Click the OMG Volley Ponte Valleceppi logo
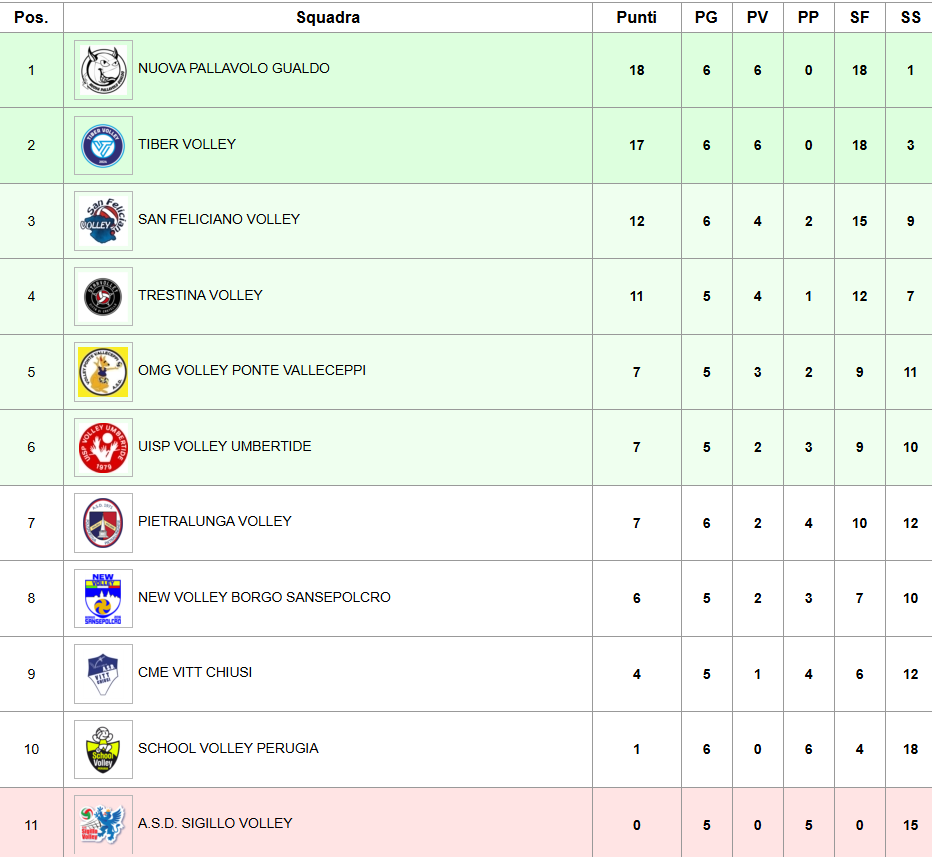This screenshot has width=932, height=857. click(103, 372)
